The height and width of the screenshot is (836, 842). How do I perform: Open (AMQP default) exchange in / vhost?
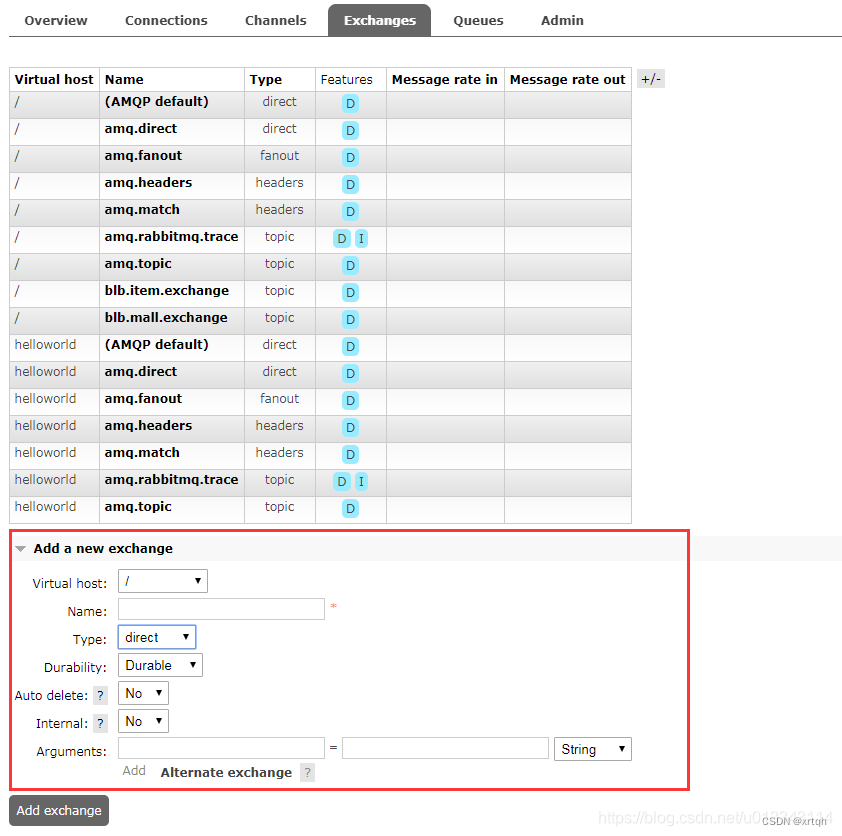[x=156, y=101]
